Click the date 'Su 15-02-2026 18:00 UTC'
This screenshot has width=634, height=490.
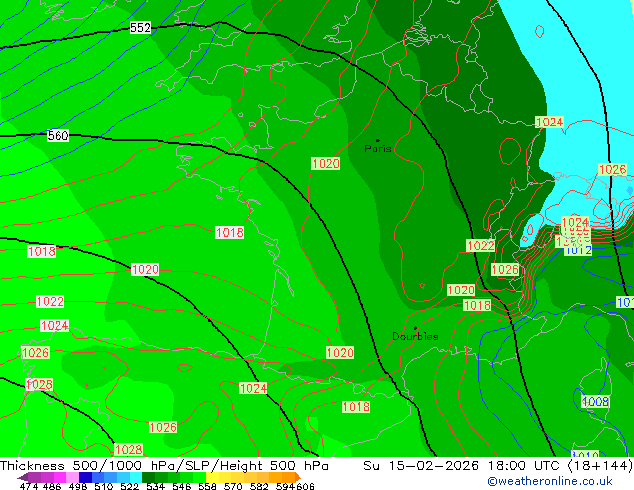[x=463, y=466]
